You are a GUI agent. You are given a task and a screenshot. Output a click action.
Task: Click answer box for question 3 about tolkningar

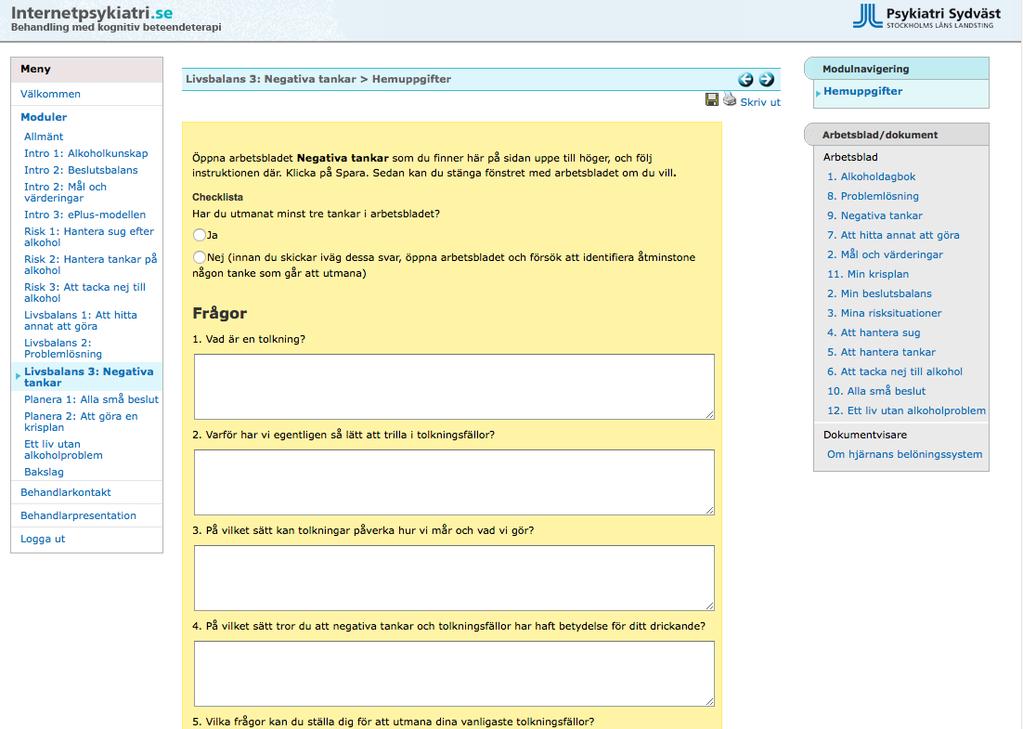(x=454, y=578)
